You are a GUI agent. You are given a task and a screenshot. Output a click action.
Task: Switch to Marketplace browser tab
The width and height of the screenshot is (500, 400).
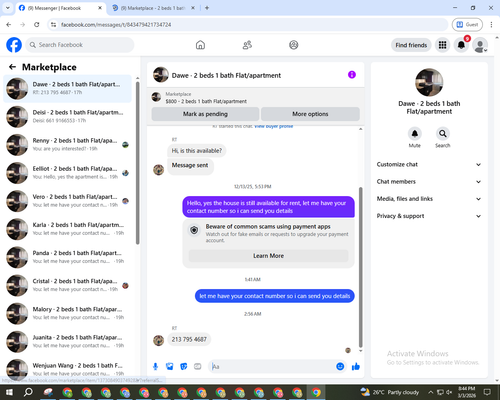click(152, 8)
